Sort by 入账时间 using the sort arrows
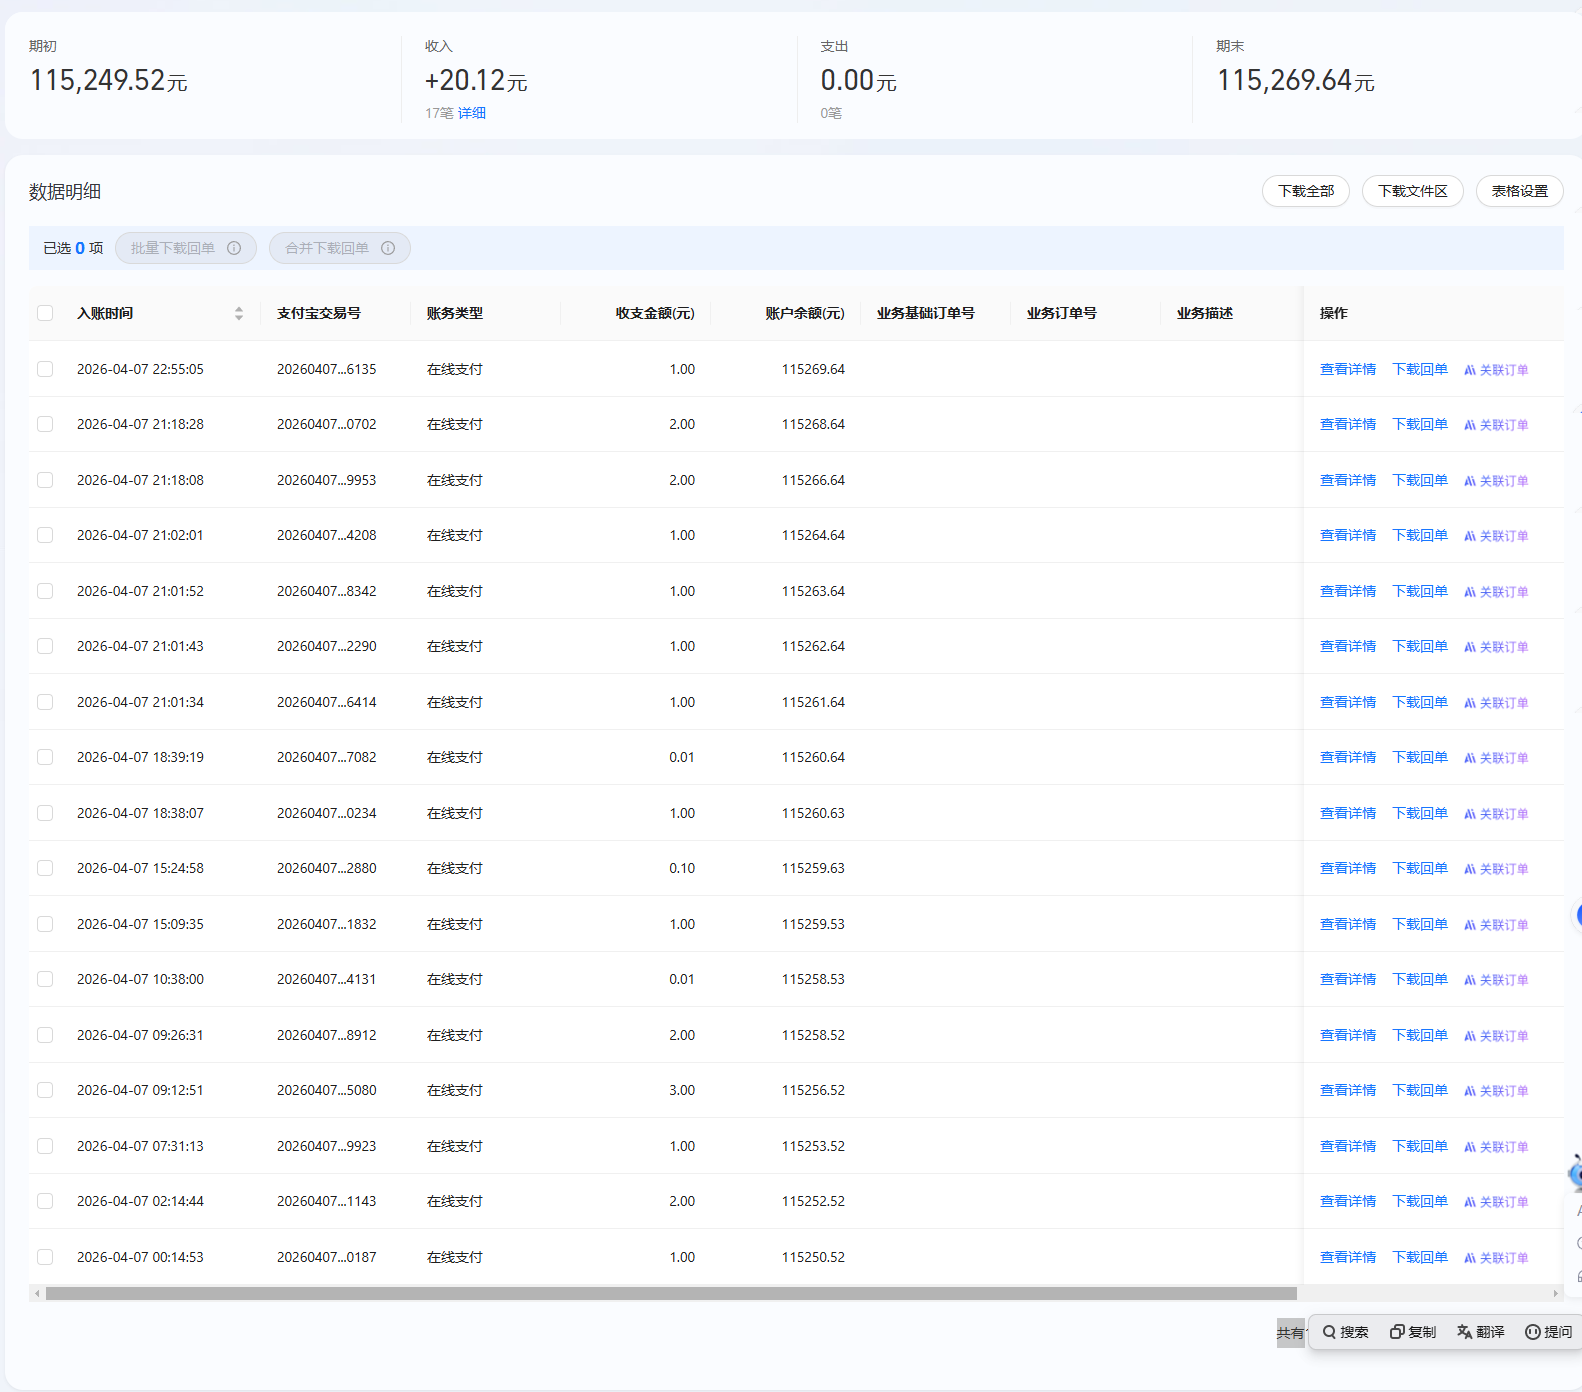The image size is (1582, 1392). coord(239,313)
